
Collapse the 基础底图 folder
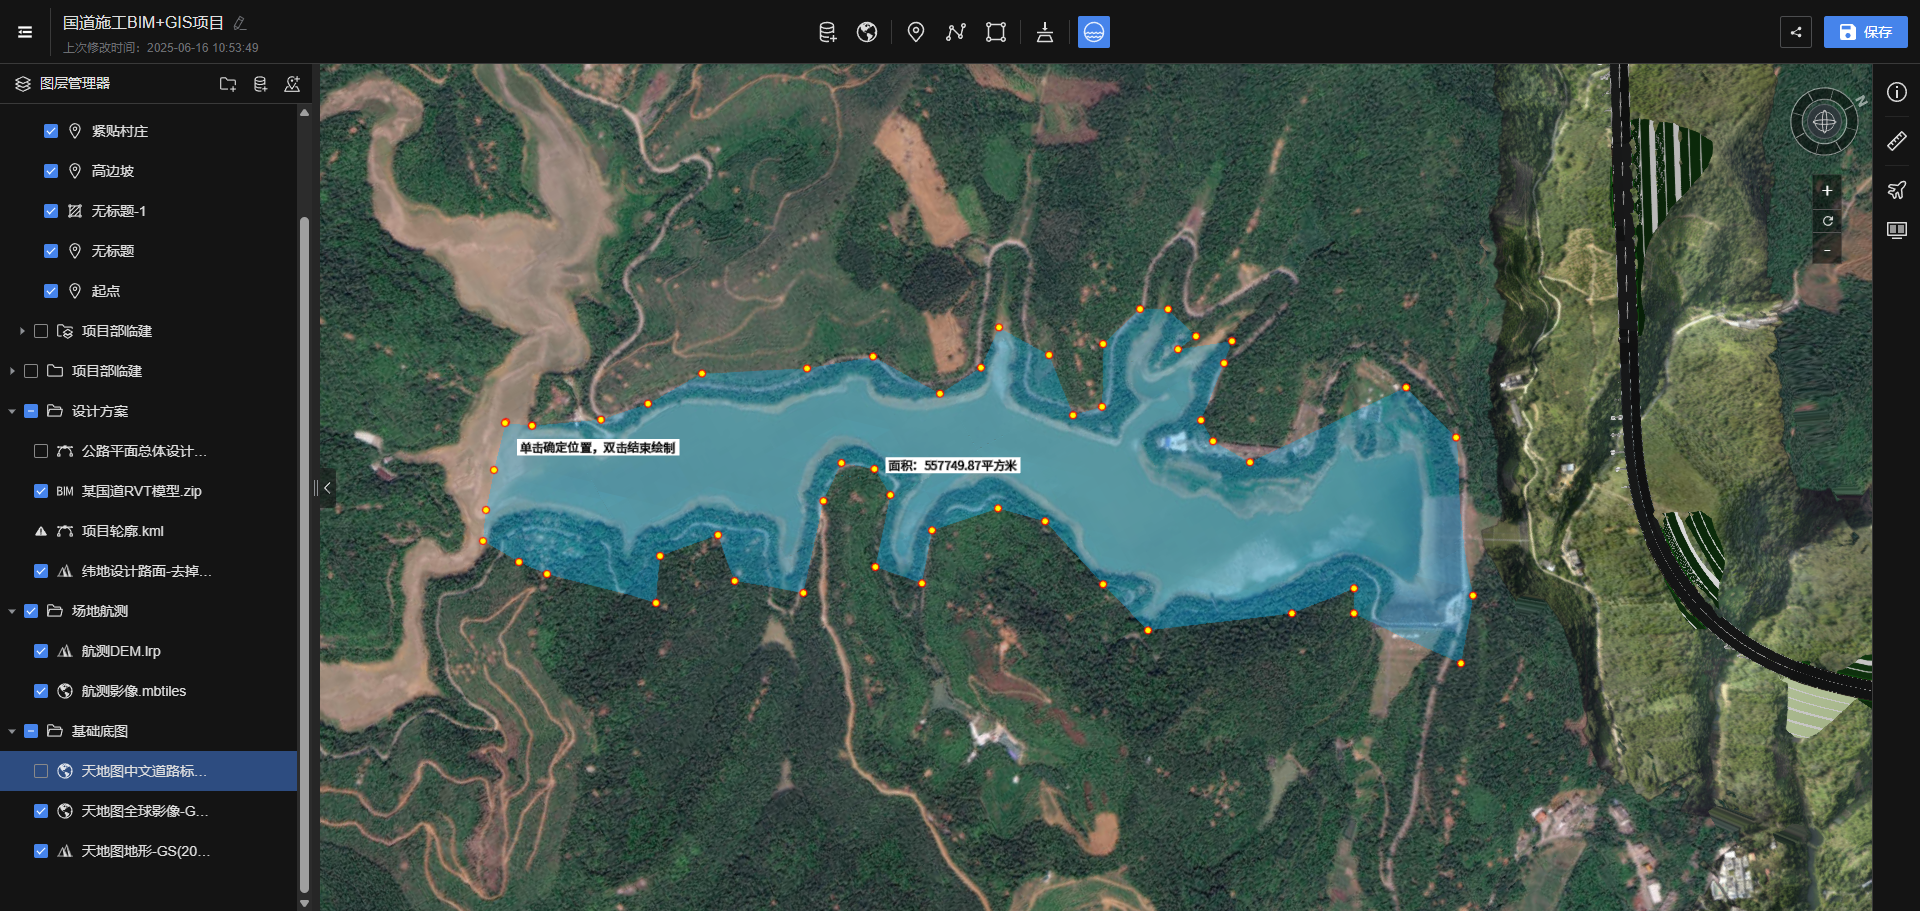[12, 731]
